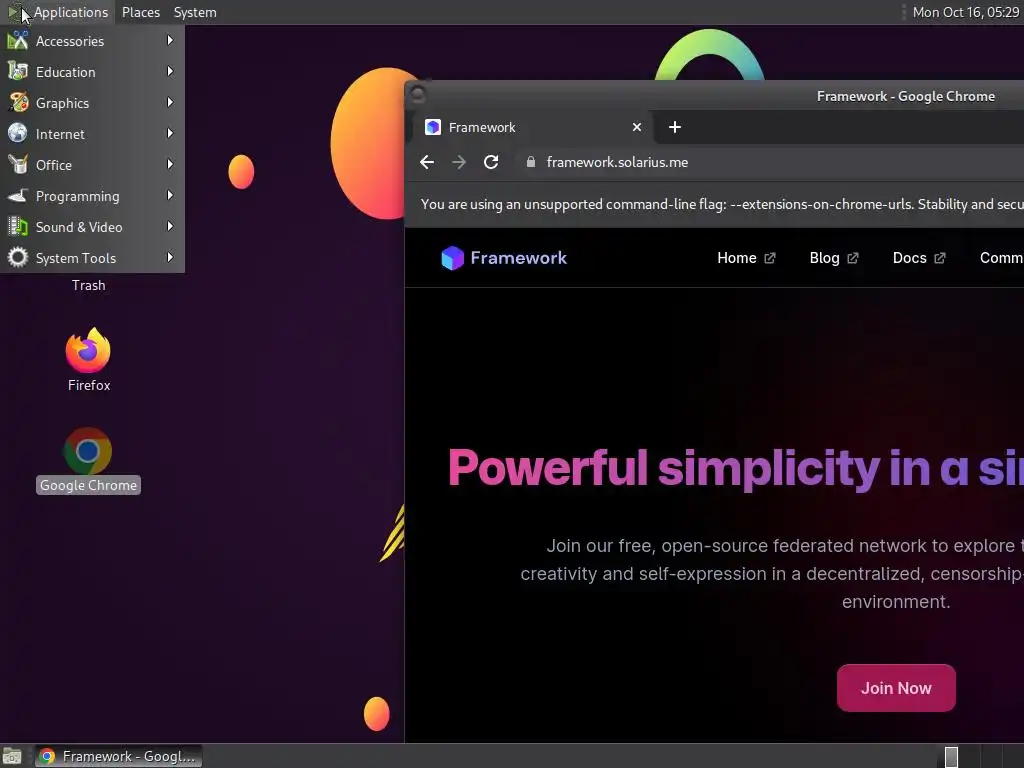Reload the Framework page
The image size is (1024, 768).
pyautogui.click(x=491, y=162)
